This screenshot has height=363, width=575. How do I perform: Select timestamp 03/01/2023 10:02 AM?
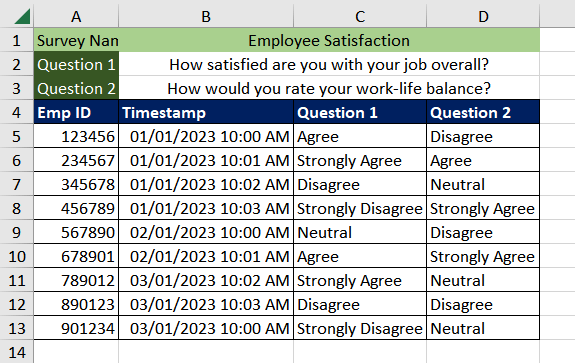coord(206,280)
